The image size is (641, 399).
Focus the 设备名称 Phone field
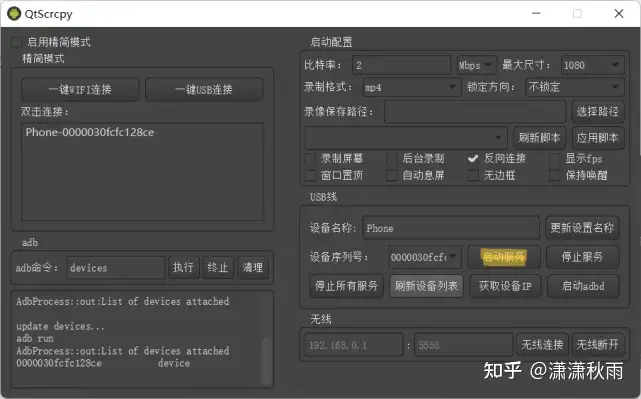click(x=451, y=228)
